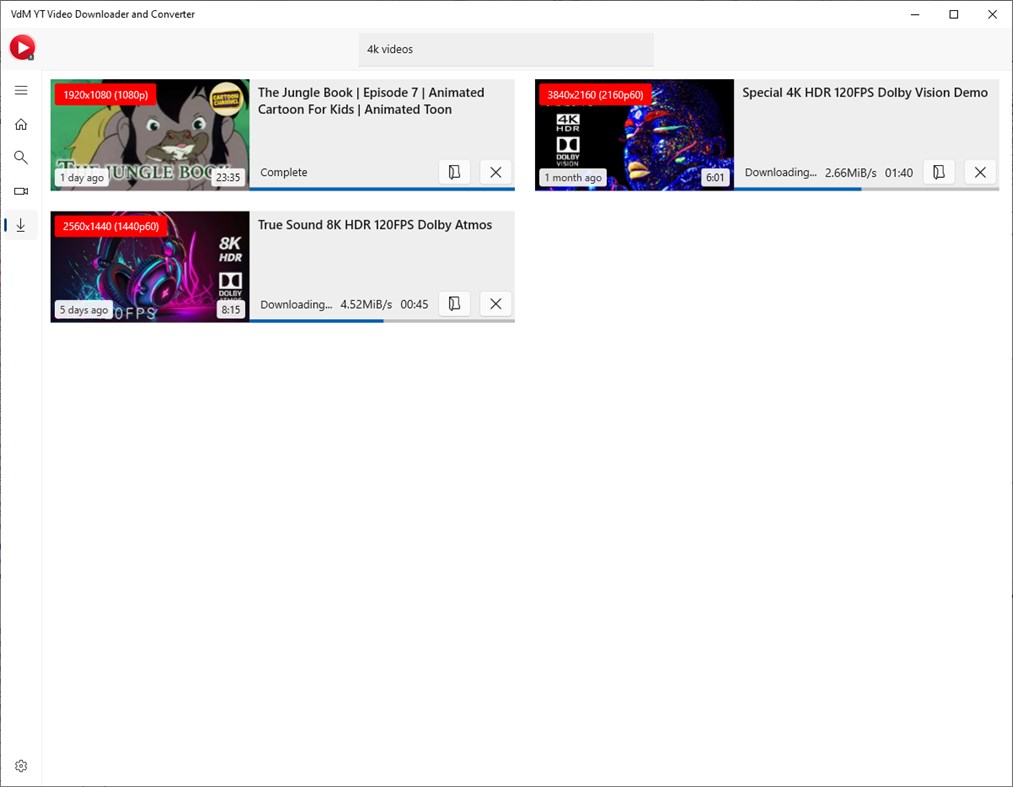Click the True Sound 8K download progress bar

point(382,320)
